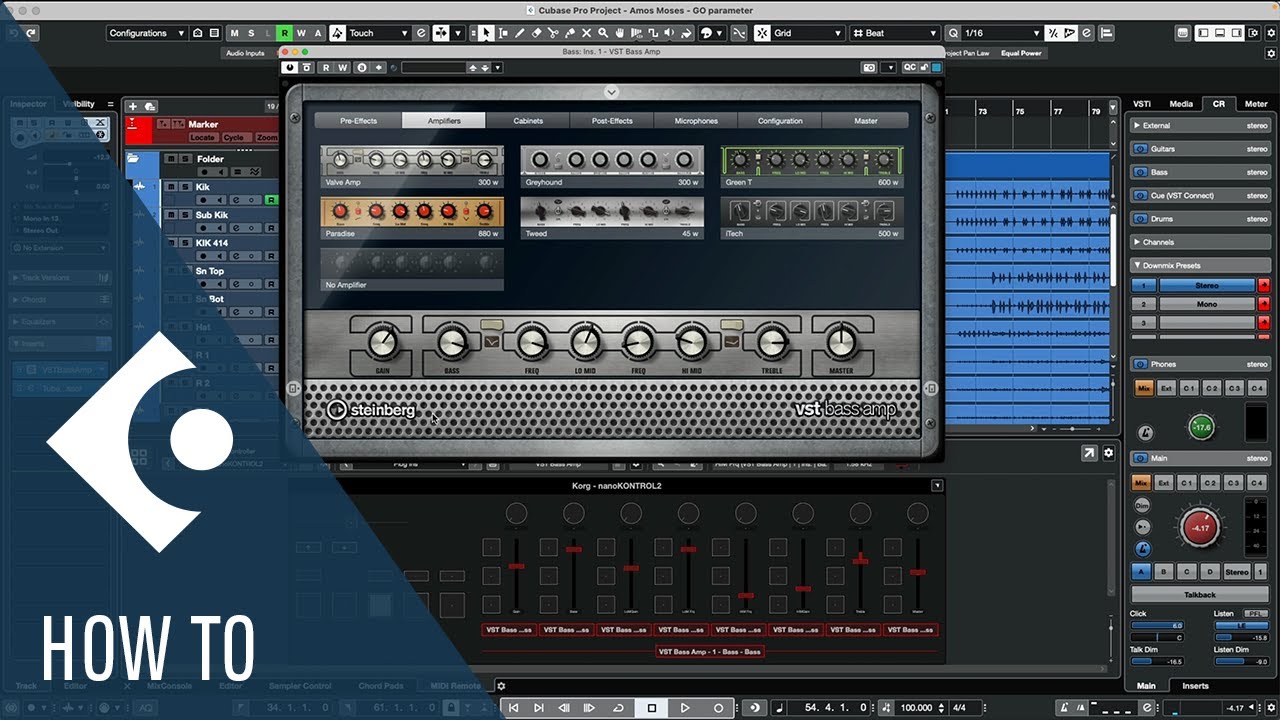Choose the Green T amplifier
This screenshot has width=1280, height=720.
click(812, 166)
